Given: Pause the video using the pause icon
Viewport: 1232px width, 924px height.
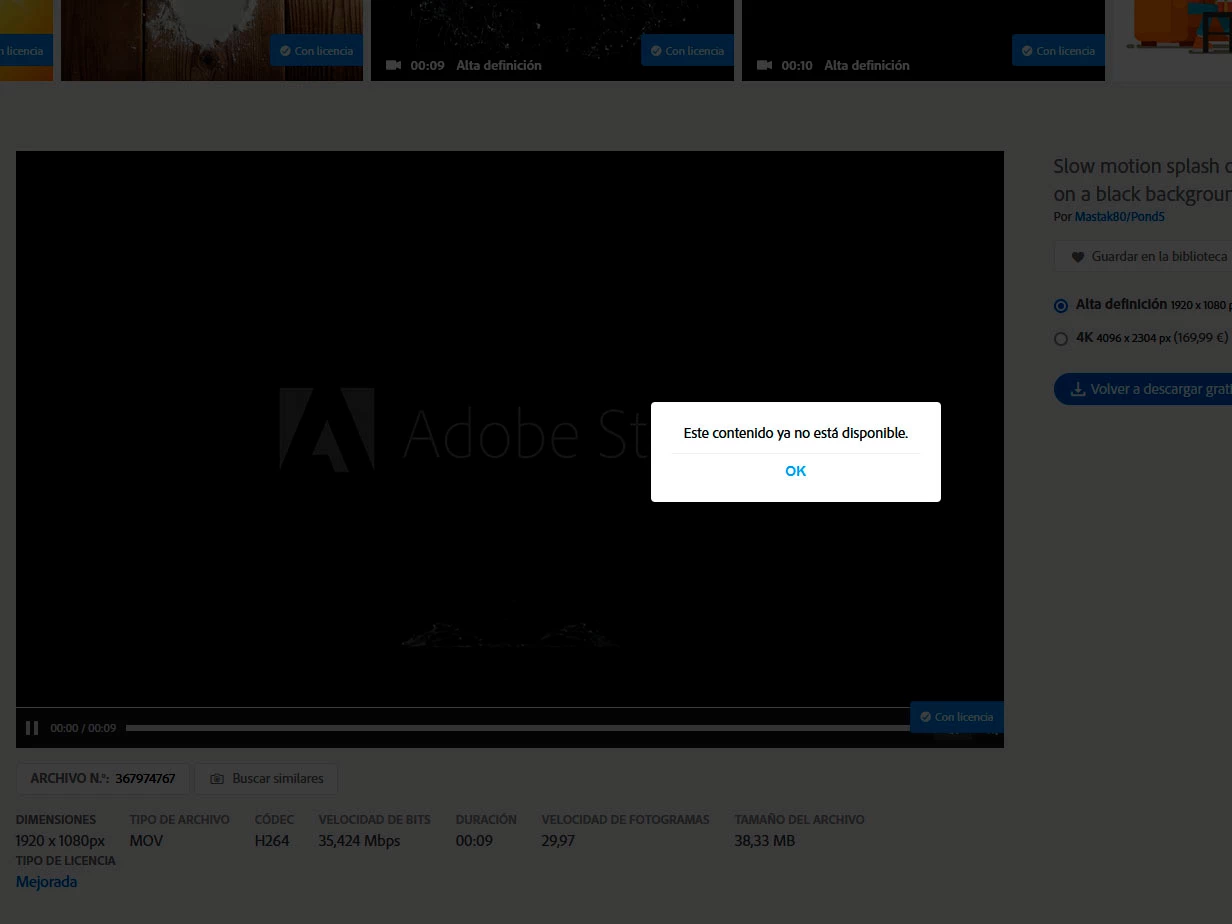Looking at the screenshot, I should 32,728.
